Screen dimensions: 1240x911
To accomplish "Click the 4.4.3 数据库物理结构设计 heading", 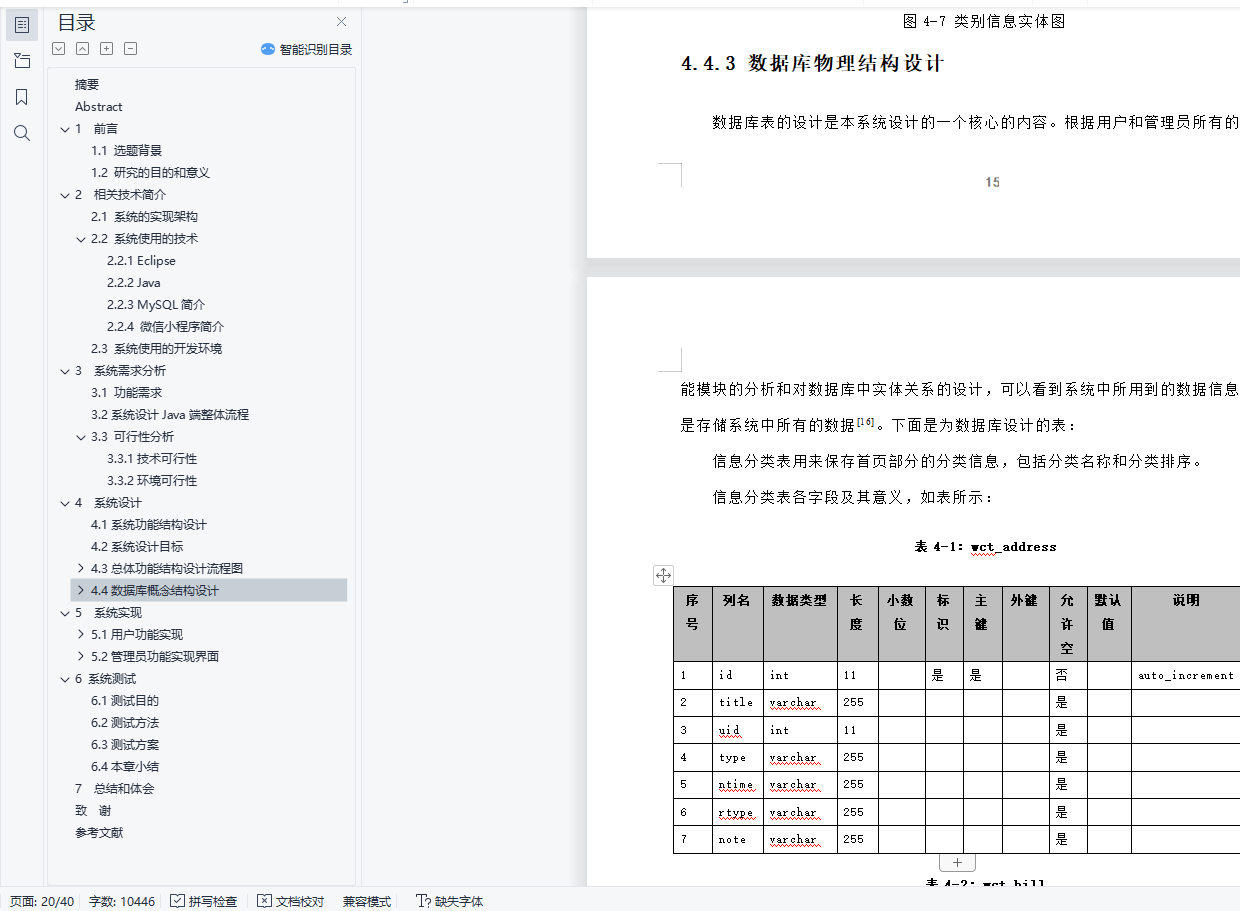I will [x=813, y=63].
